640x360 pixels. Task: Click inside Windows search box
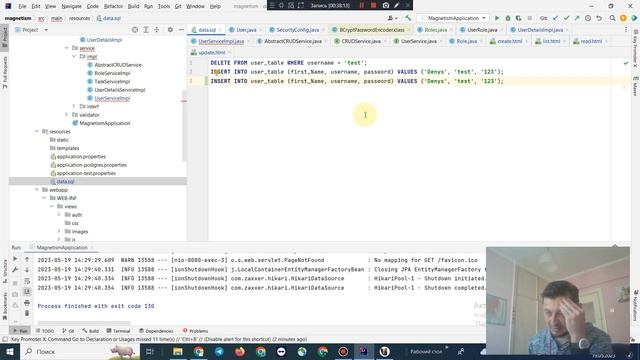(80, 351)
